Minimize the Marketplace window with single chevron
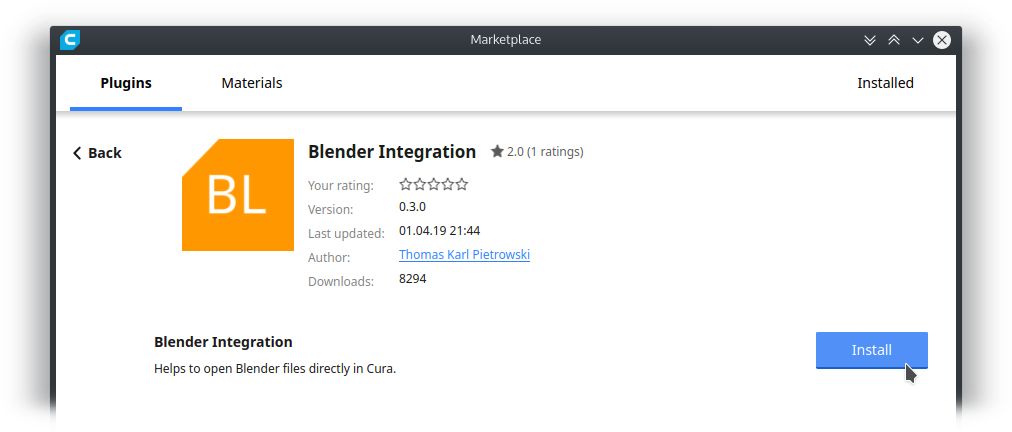The width and height of the screenshot is (1012, 432). (918, 40)
